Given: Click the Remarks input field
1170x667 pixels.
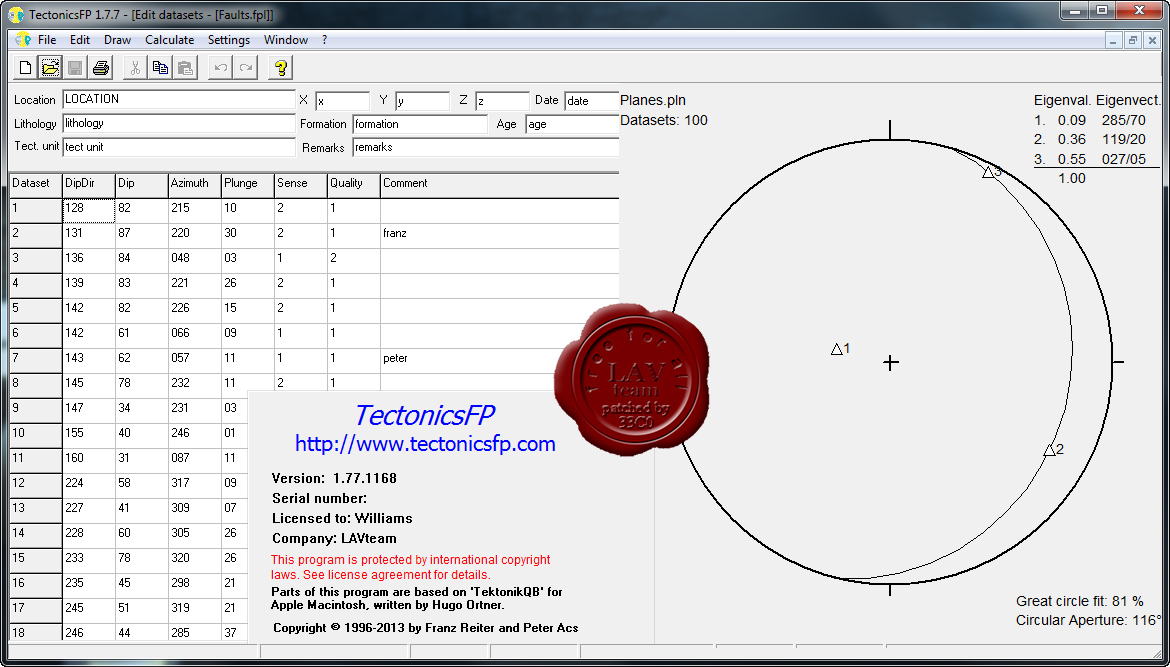Looking at the screenshot, I should 486,148.
